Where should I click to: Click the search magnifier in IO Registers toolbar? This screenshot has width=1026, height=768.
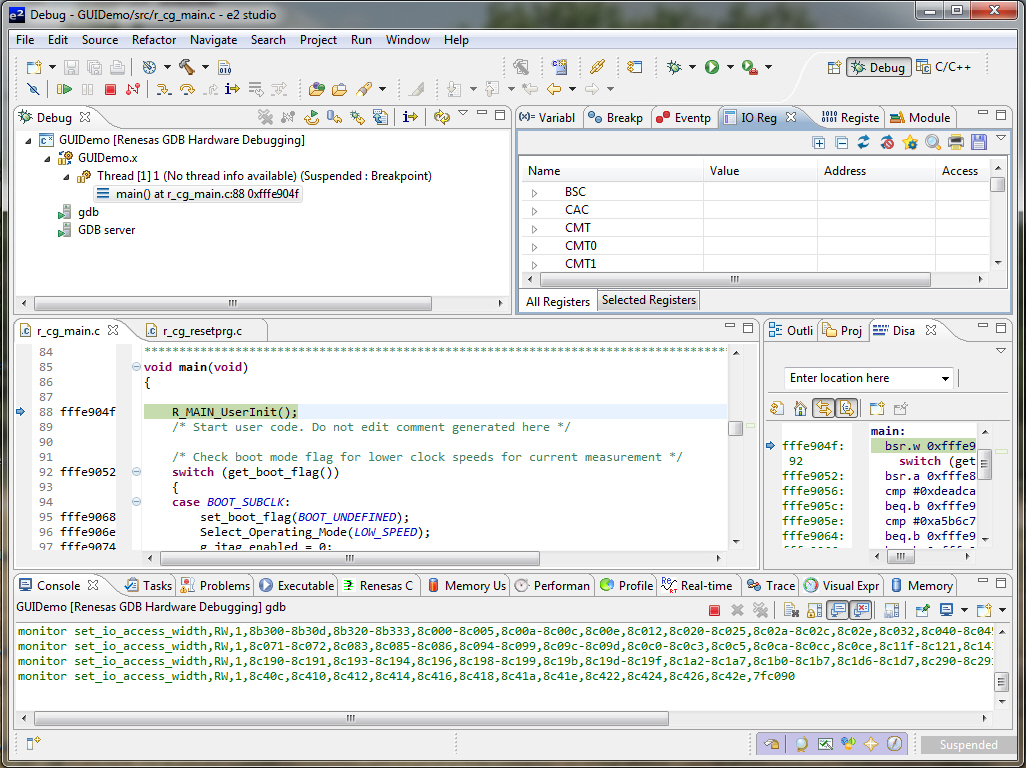[x=933, y=142]
